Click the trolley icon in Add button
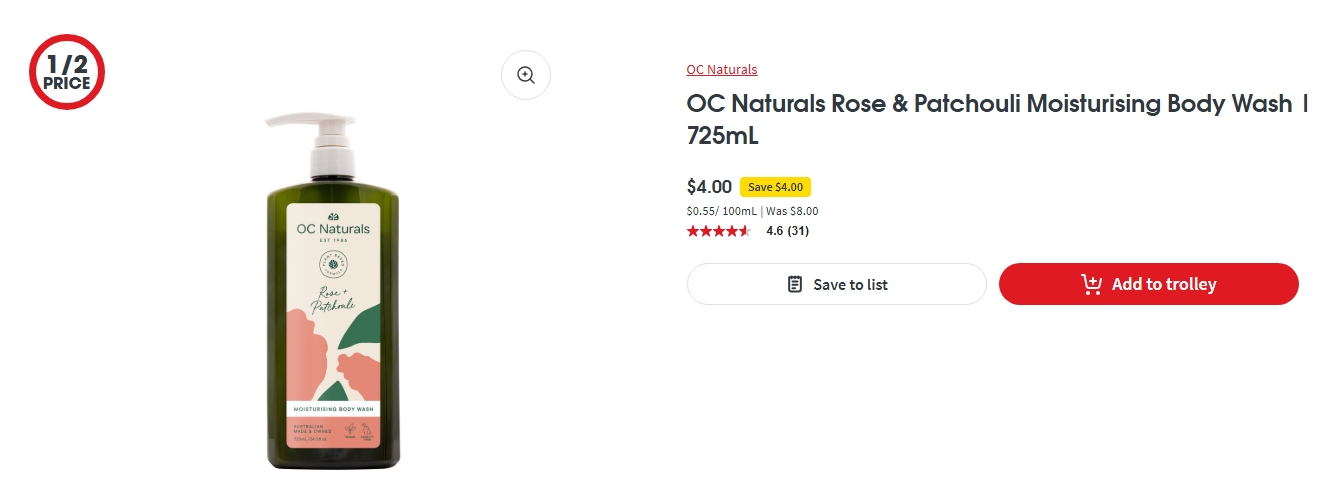 coord(1091,285)
